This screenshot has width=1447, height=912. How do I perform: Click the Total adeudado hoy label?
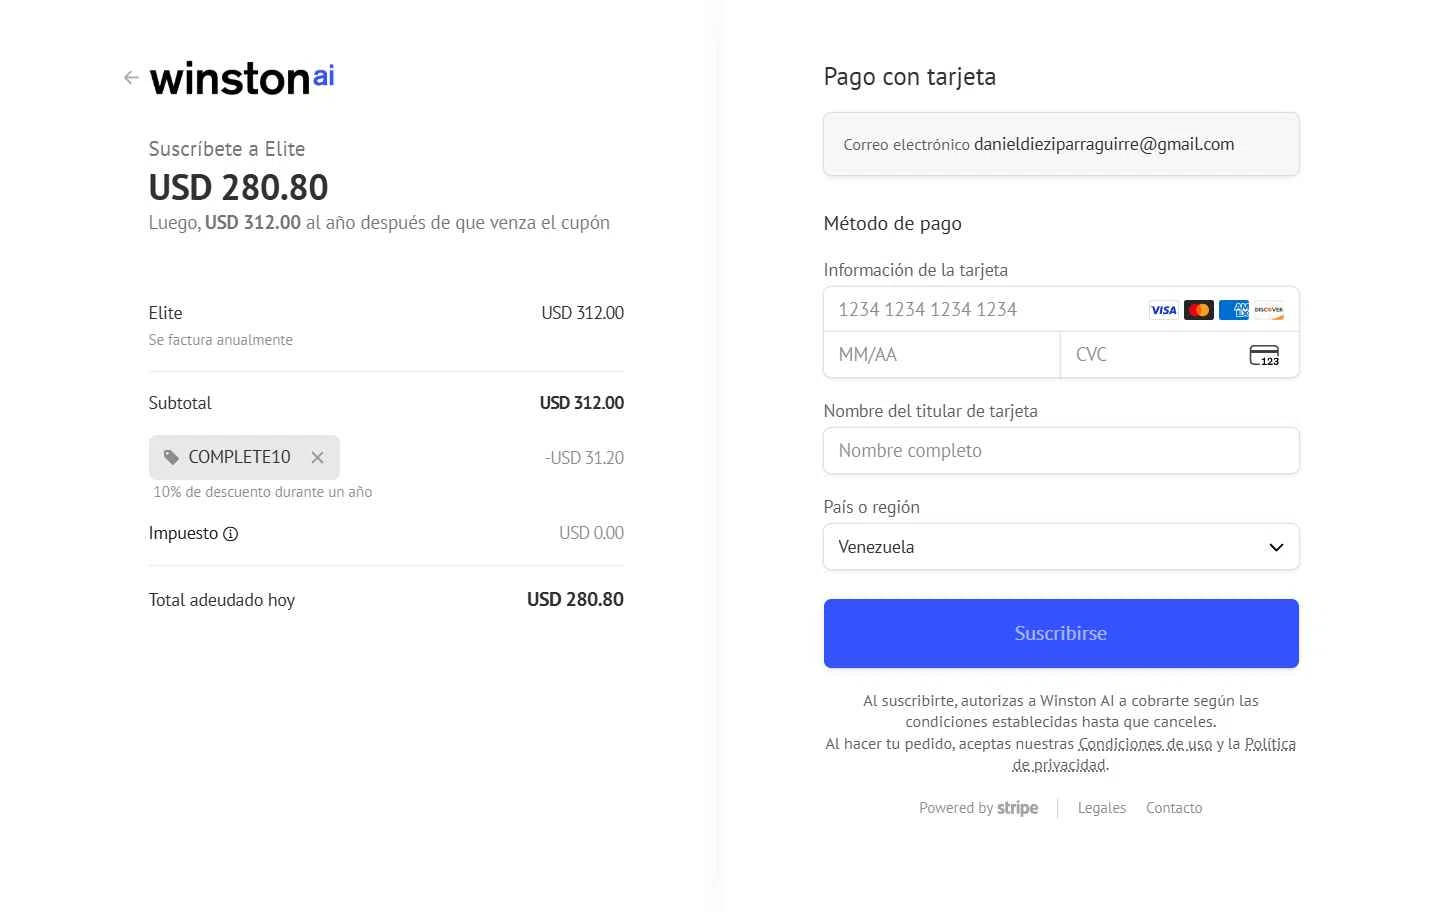(x=222, y=600)
